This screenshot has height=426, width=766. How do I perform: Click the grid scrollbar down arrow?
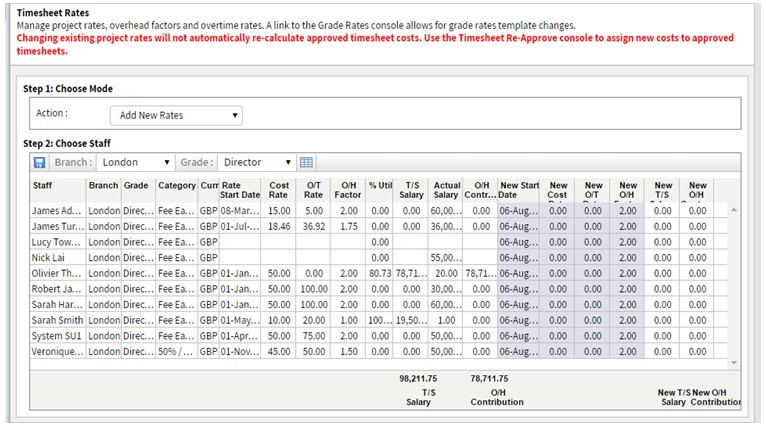734,362
